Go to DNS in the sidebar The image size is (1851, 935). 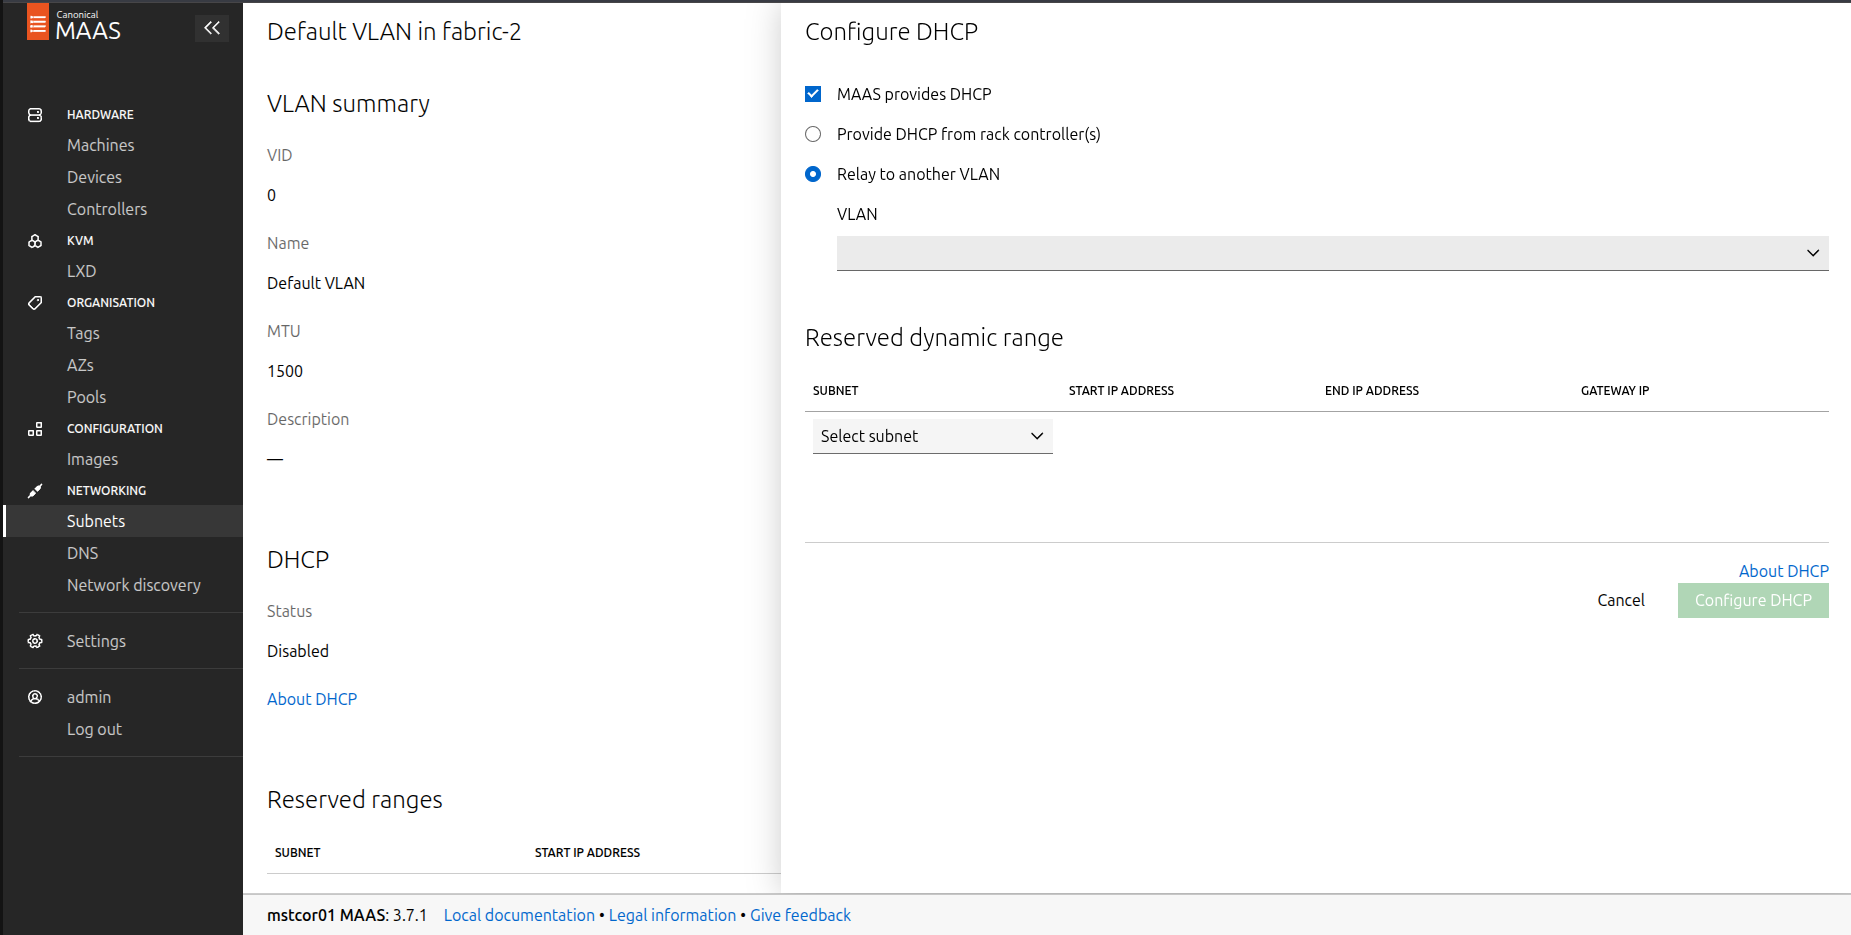[x=82, y=553]
